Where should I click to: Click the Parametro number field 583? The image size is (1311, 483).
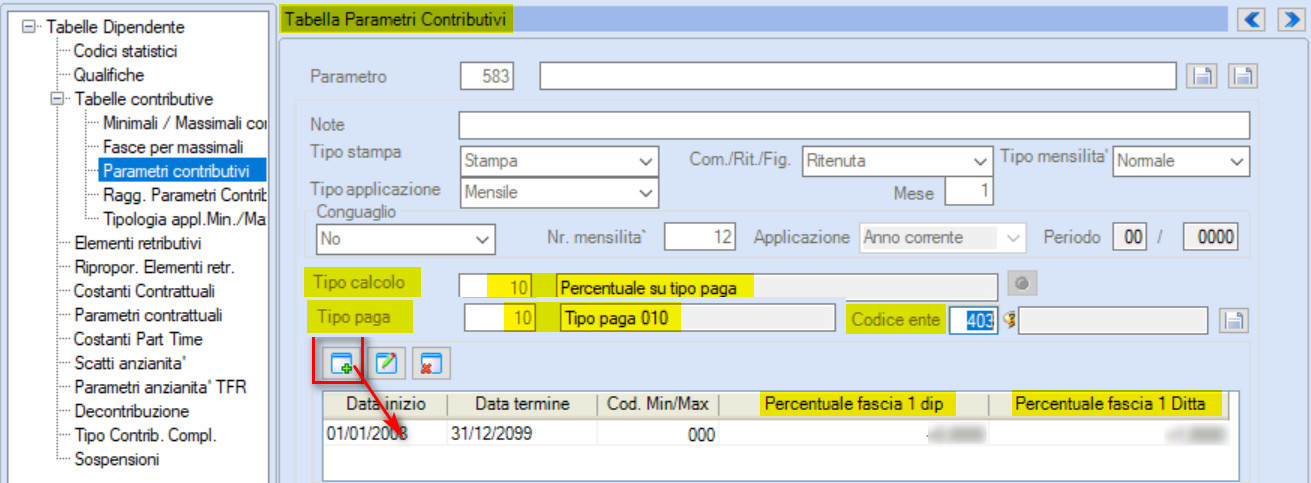pos(487,76)
